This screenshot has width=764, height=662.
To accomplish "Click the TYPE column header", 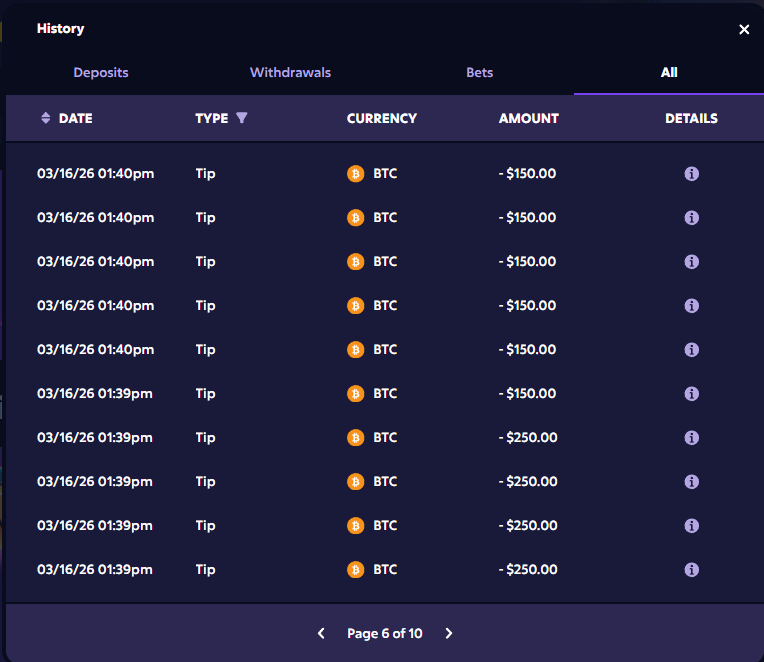I will tap(211, 118).
